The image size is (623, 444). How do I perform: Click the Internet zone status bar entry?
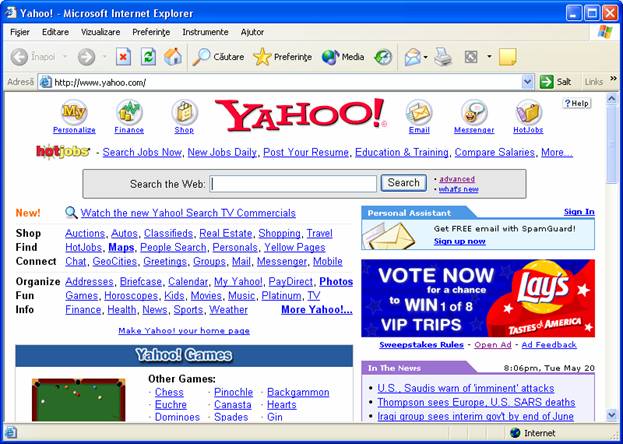coord(532,433)
